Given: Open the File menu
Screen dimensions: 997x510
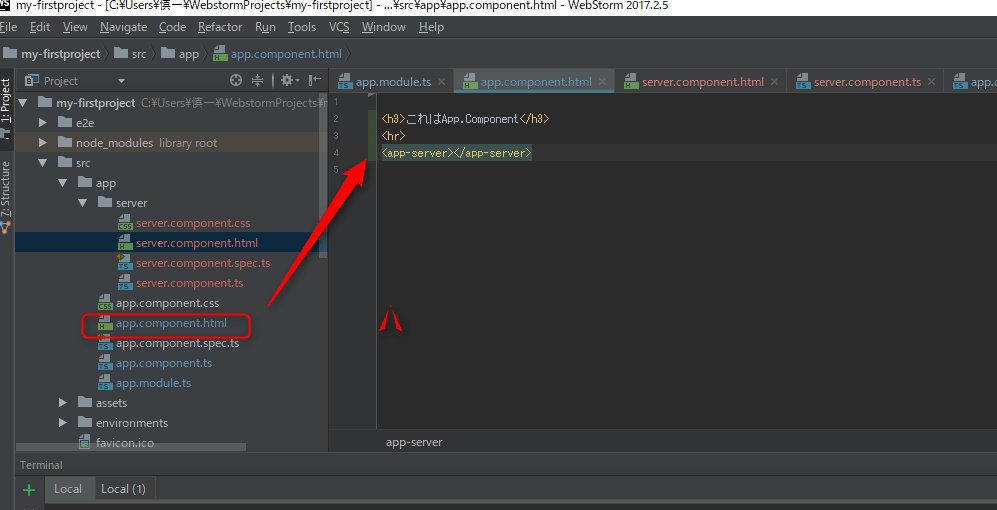Looking at the screenshot, I should click(x=8, y=27).
